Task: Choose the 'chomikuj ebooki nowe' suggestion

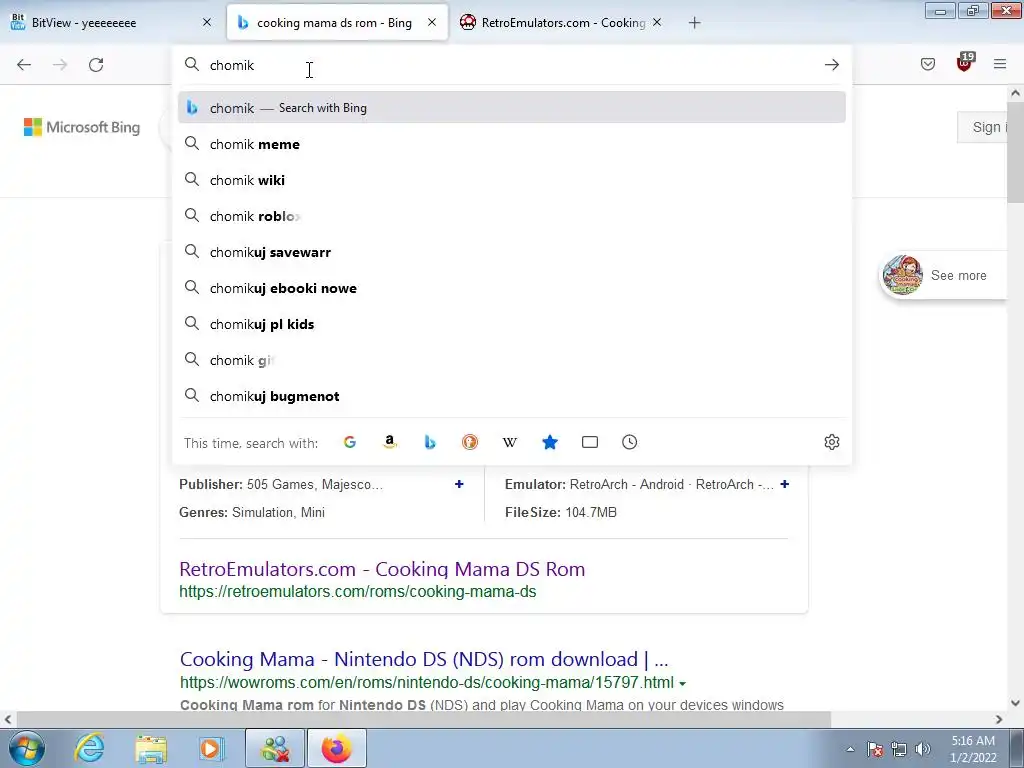Action: (511, 288)
